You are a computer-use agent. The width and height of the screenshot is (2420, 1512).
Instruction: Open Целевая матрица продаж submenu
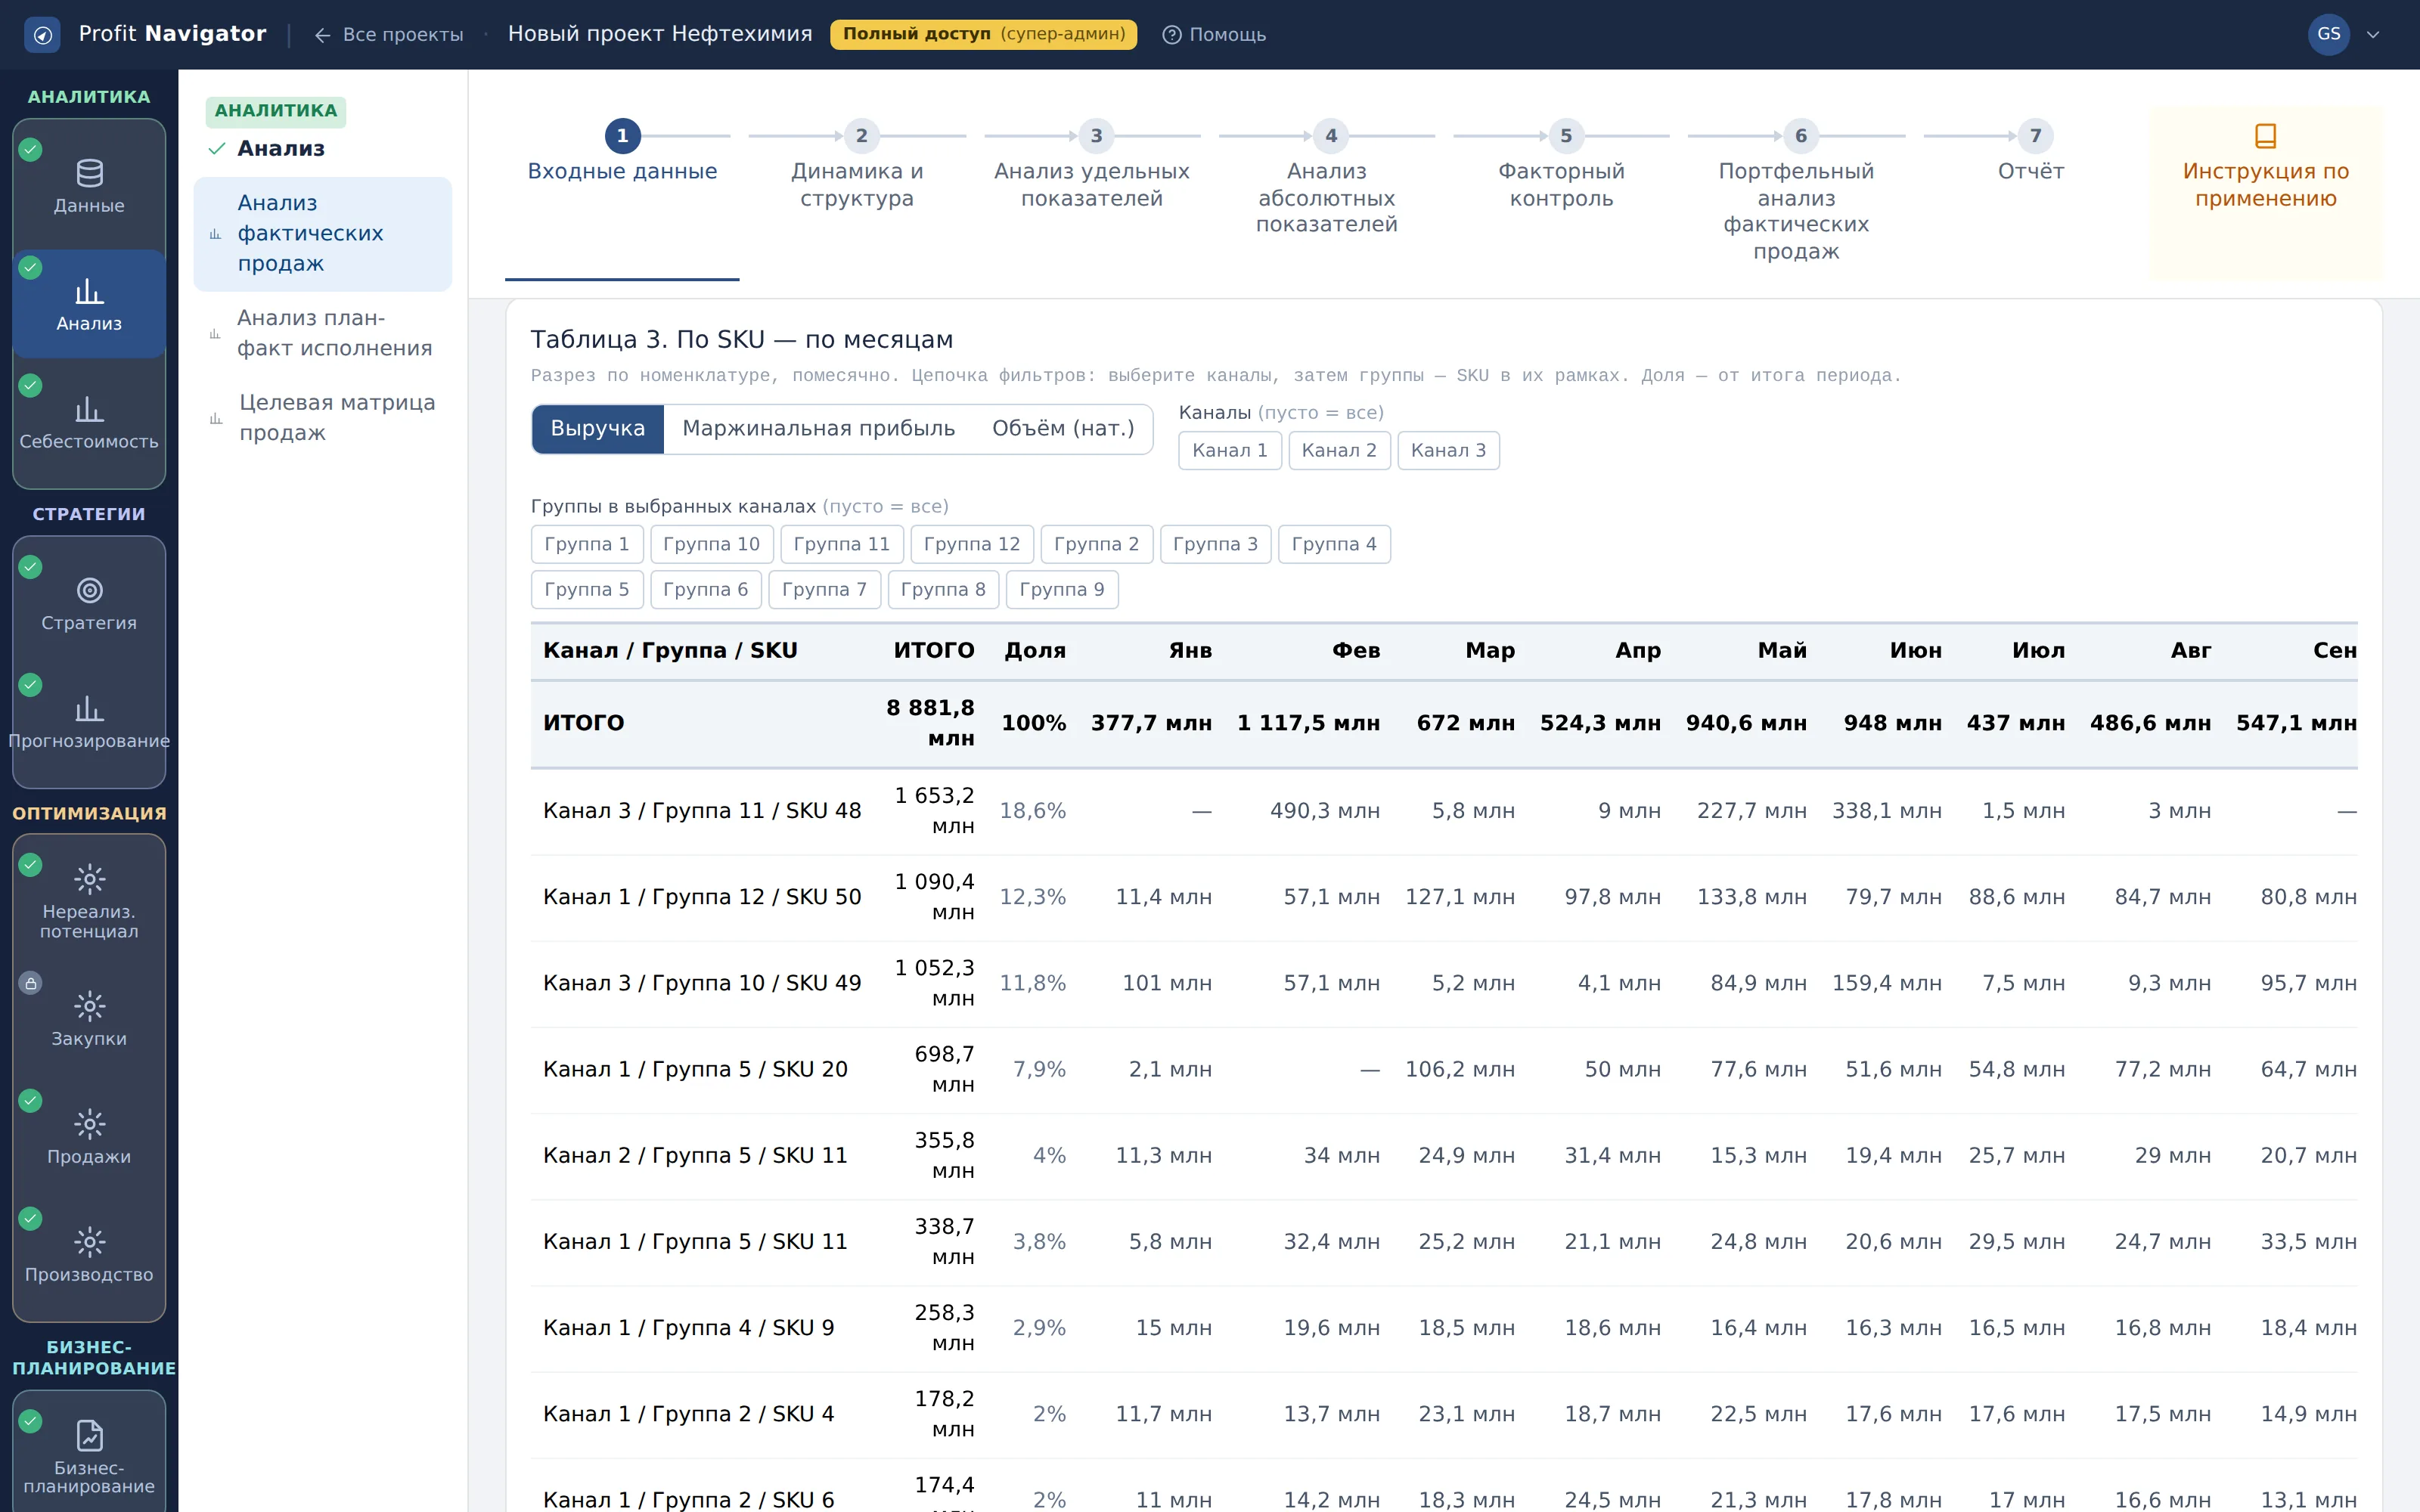(x=322, y=418)
